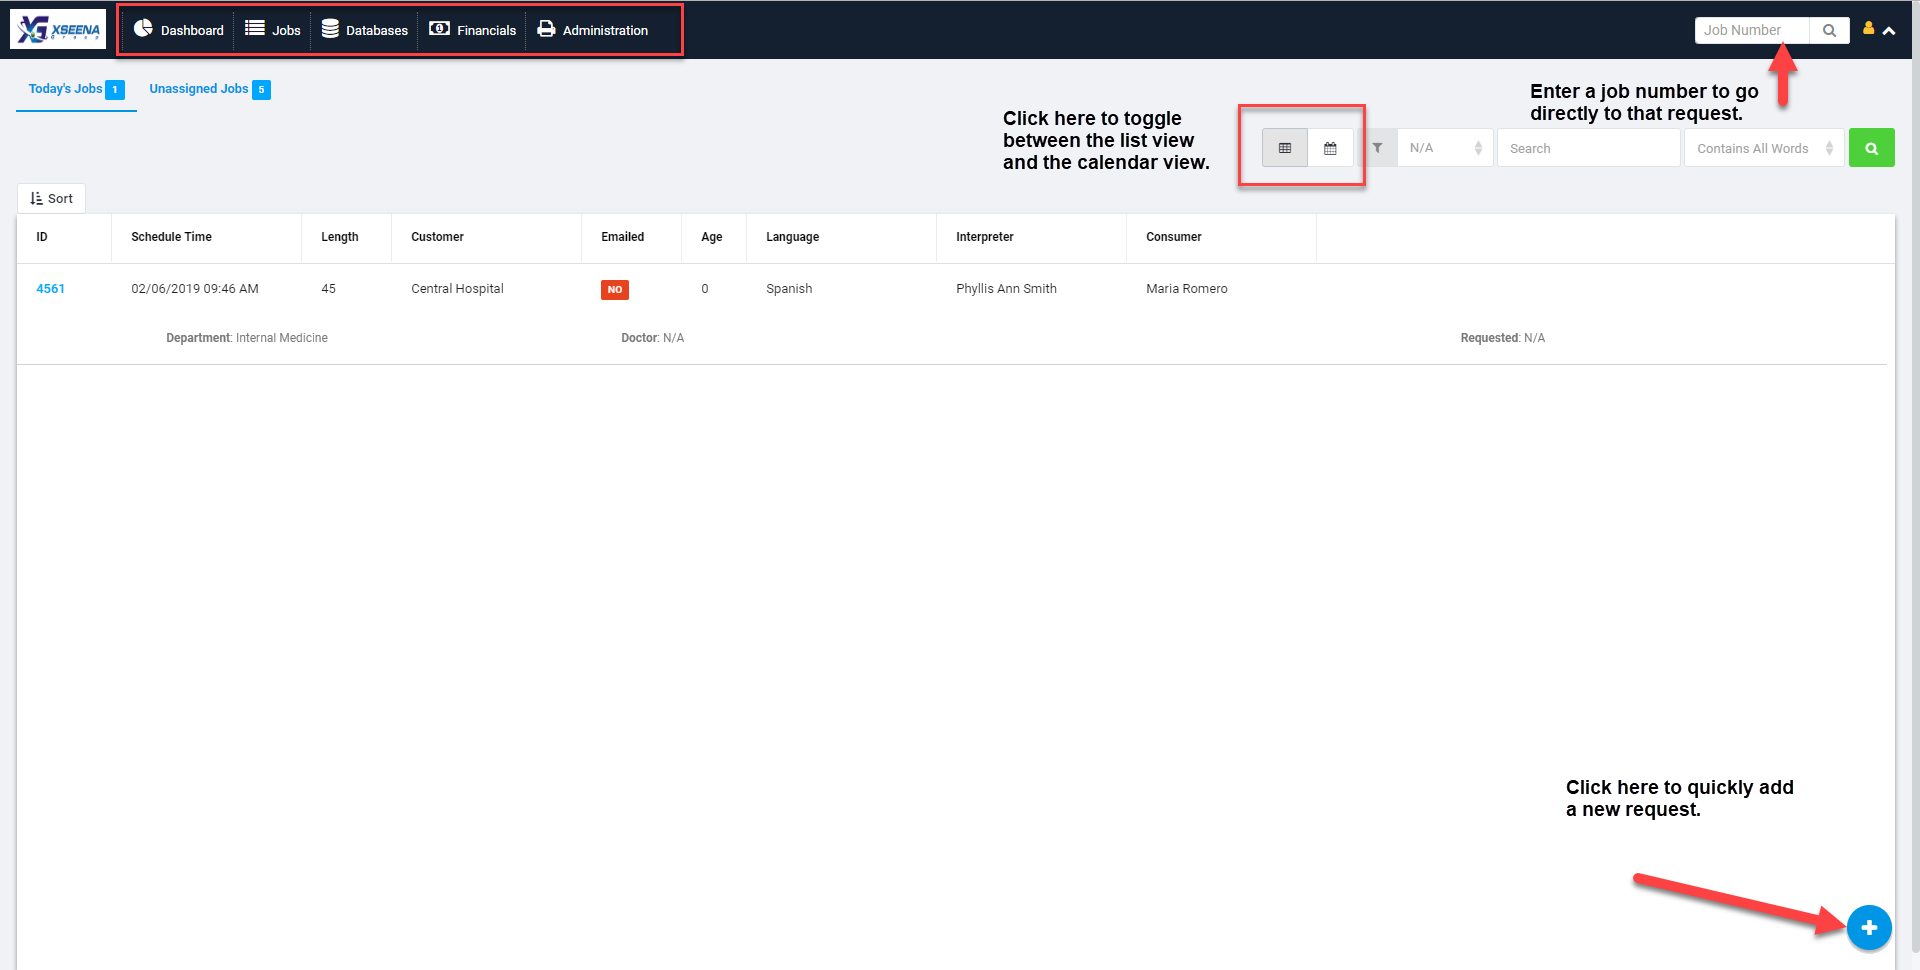Click the Spanish language cell
Screen dimensions: 1920x970
(789, 288)
